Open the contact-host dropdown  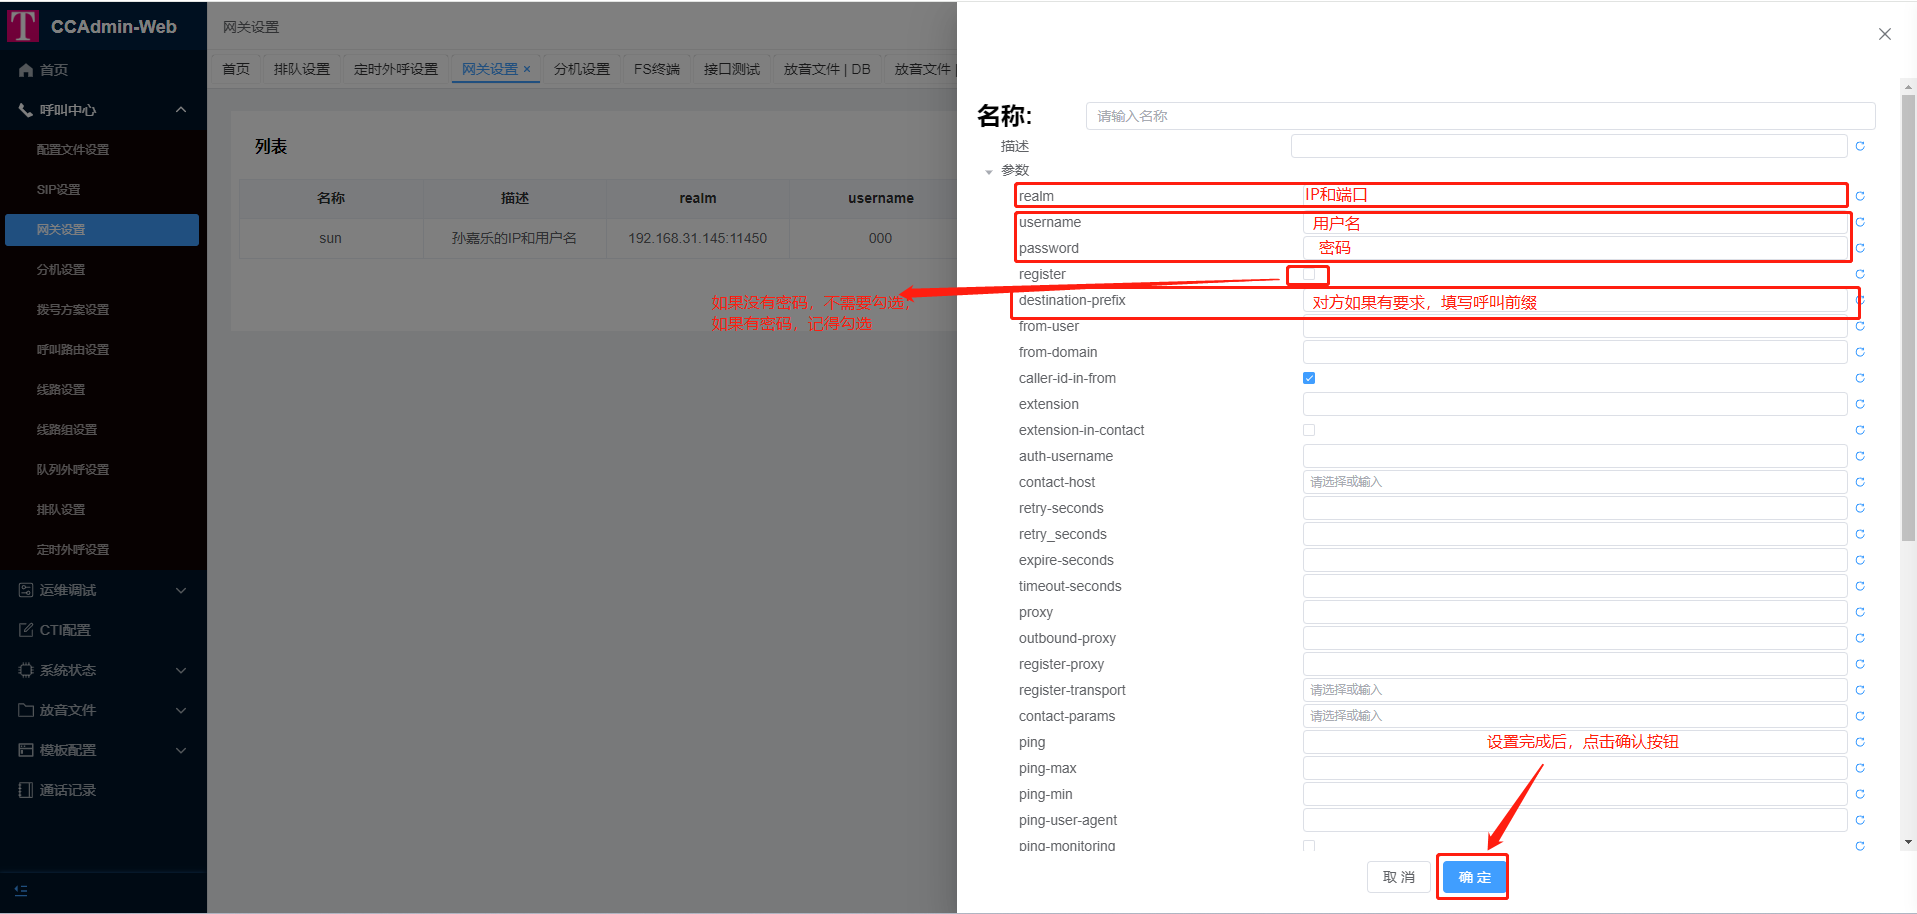1574,482
